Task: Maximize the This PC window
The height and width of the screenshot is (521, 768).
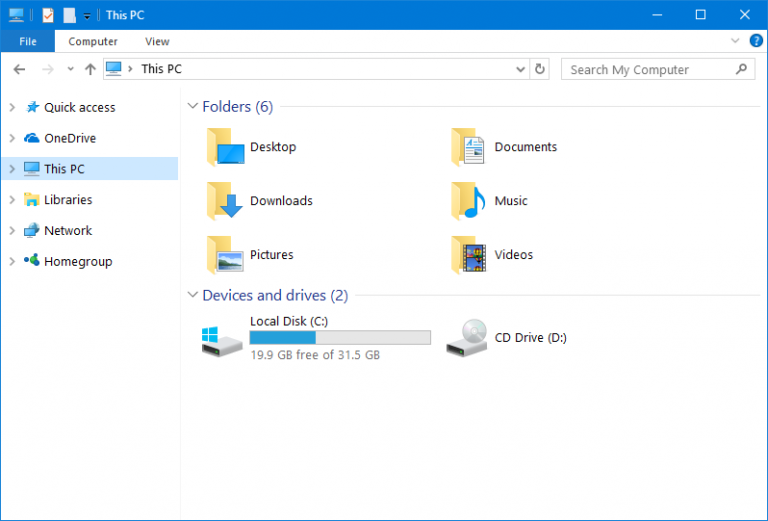Action: [x=700, y=15]
